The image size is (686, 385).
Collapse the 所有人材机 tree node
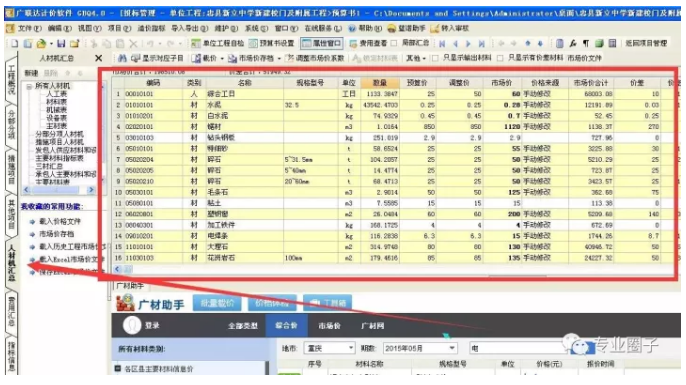pos(29,86)
